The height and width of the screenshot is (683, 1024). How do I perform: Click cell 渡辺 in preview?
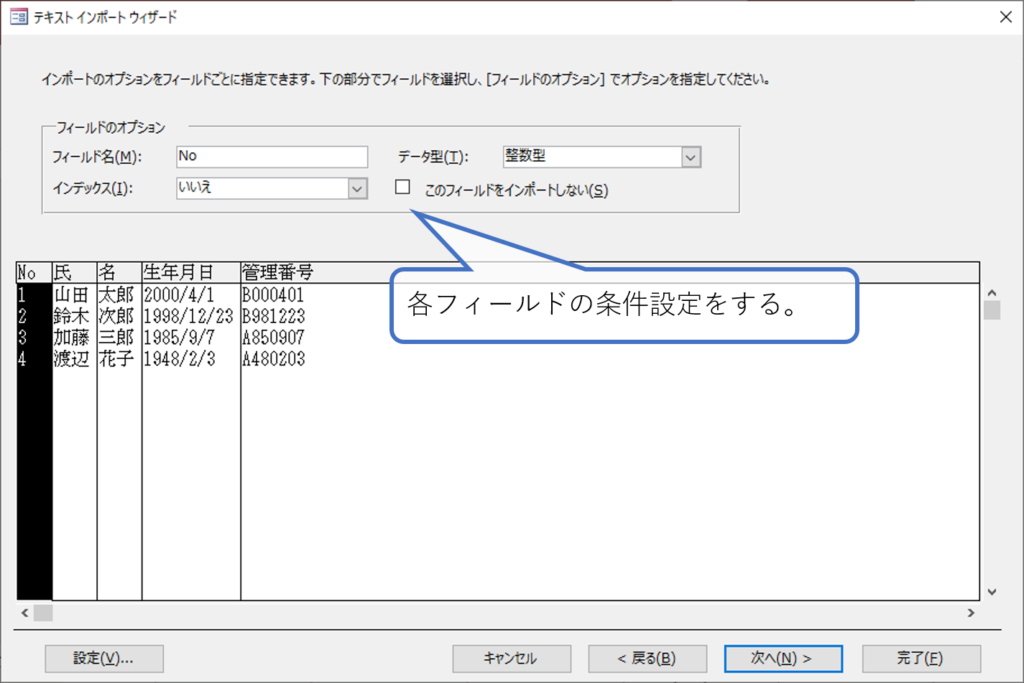click(71, 358)
